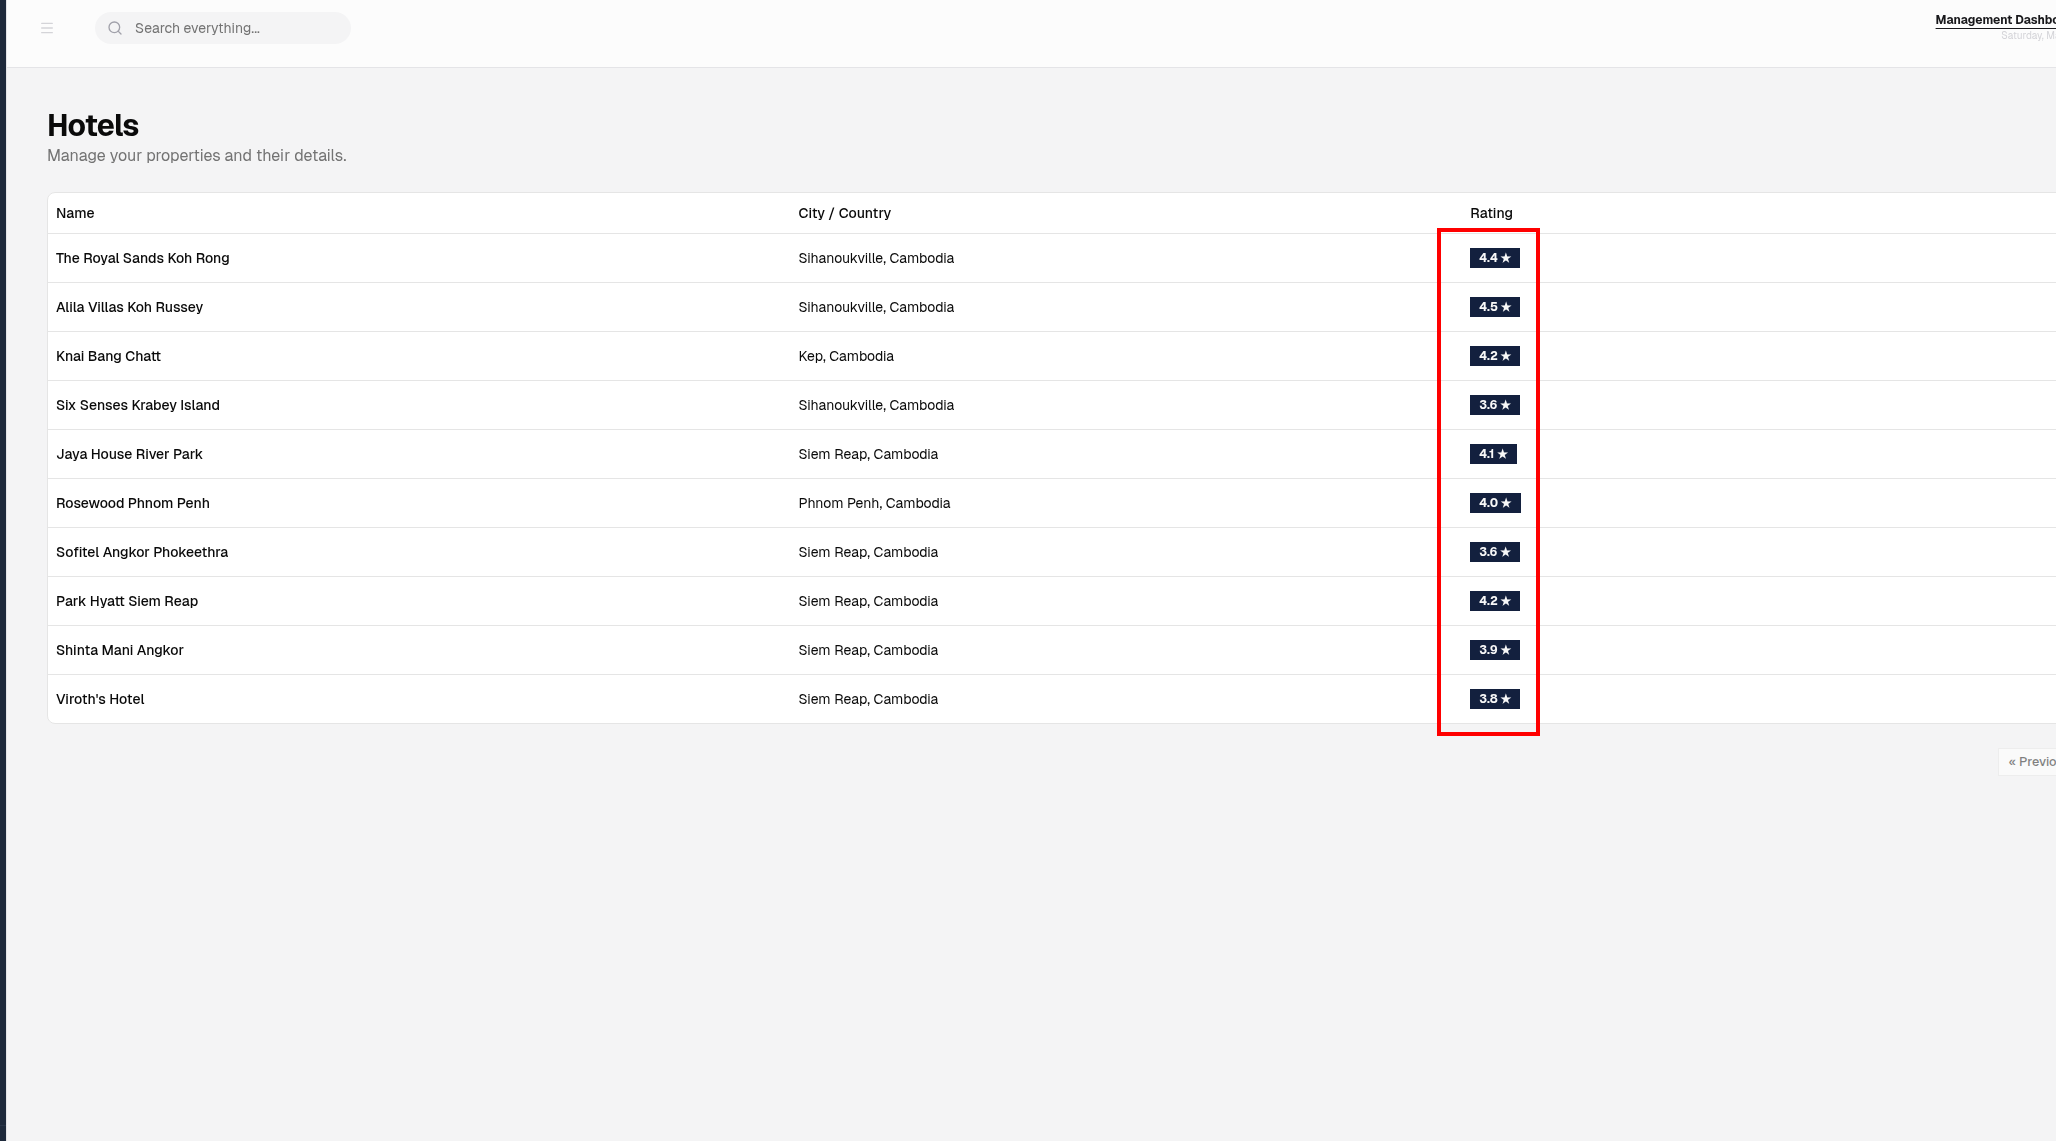This screenshot has width=2056, height=1141.
Task: Click Six Senses' Sihanoukville, Cambodia cell
Action: 876,405
